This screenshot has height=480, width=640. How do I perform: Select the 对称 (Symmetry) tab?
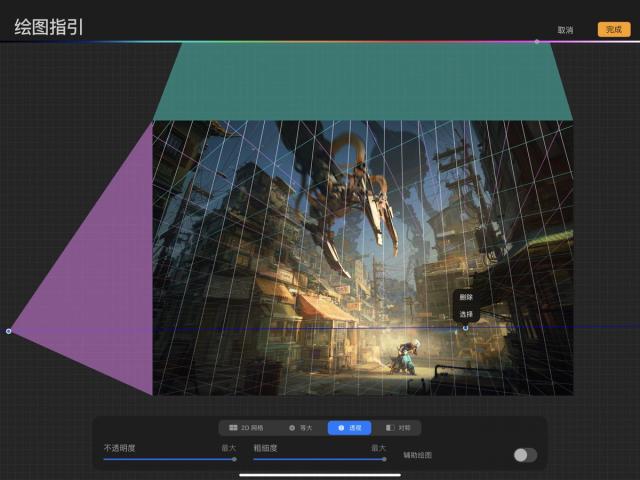coord(398,428)
